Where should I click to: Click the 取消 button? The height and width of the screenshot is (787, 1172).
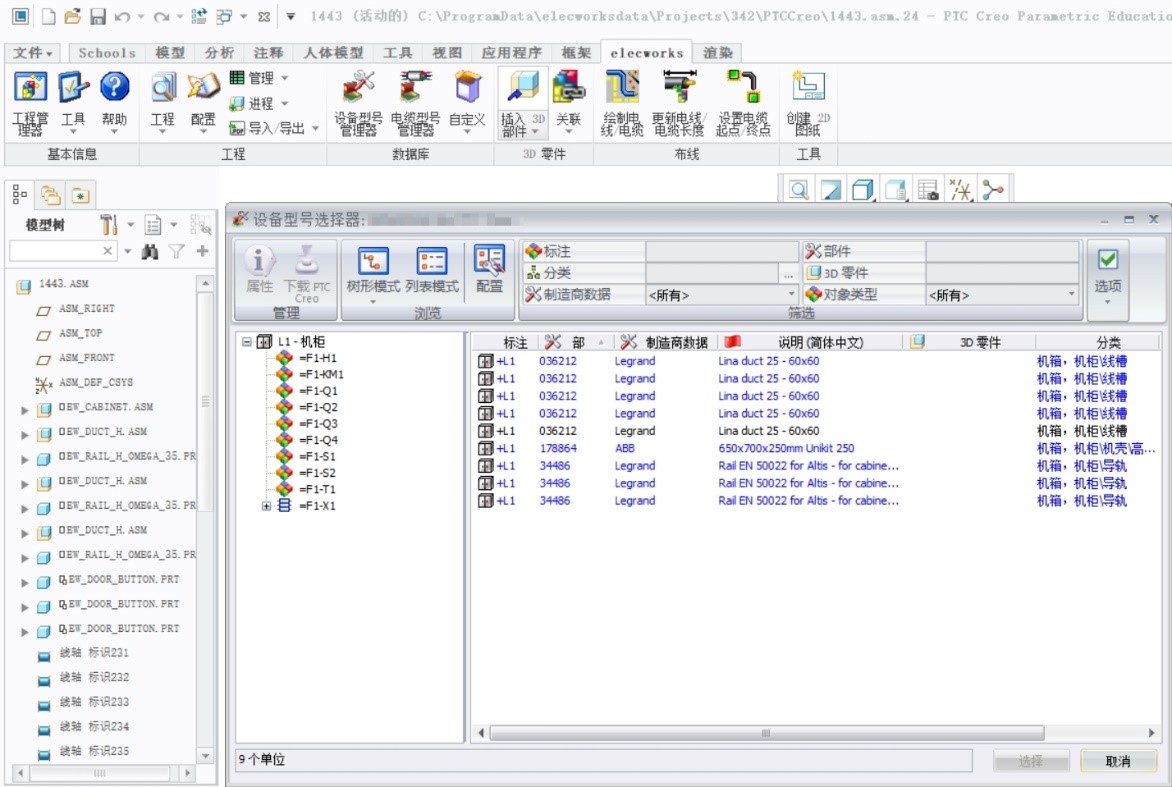(x=1117, y=761)
